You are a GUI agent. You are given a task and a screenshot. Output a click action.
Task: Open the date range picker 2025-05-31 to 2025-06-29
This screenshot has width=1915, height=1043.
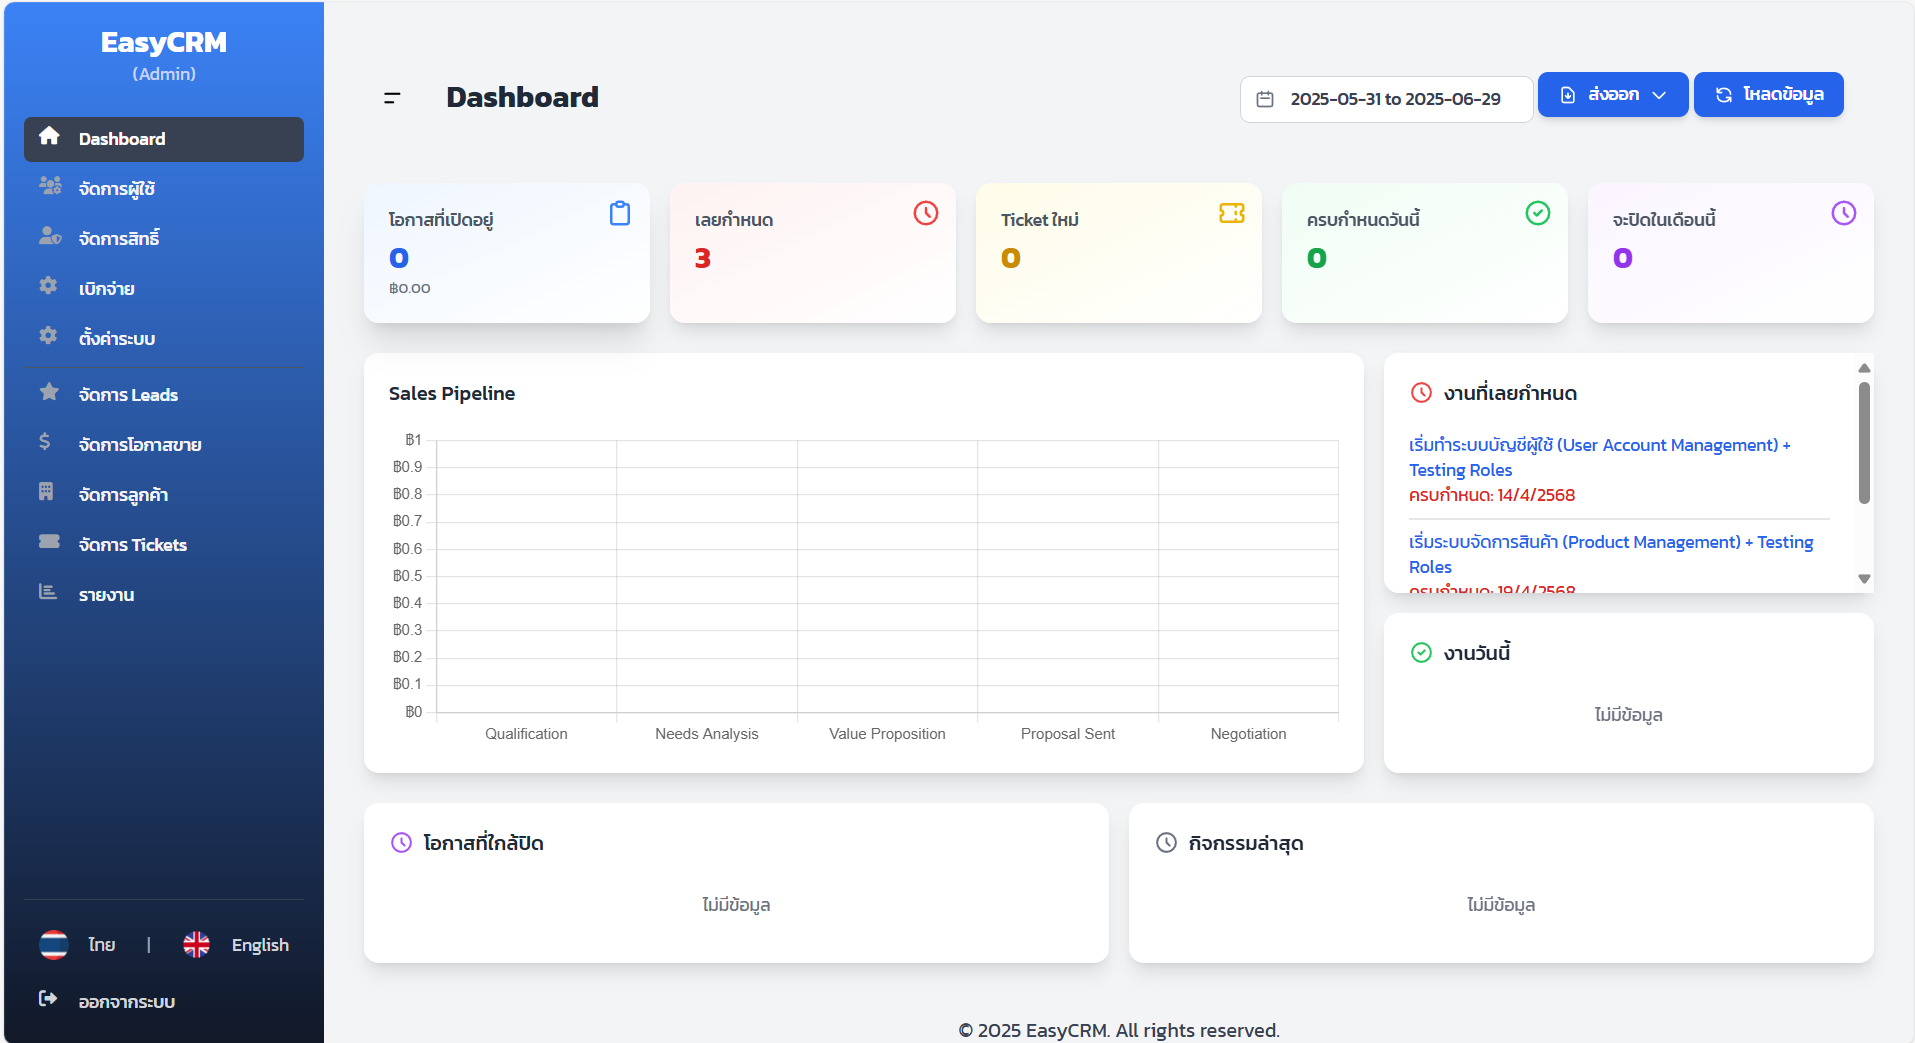click(1386, 99)
